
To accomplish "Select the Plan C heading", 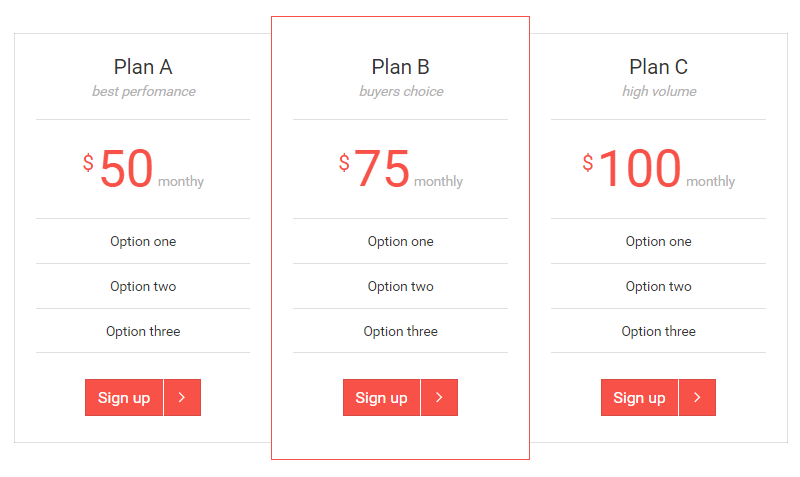I will pyautogui.click(x=658, y=67).
